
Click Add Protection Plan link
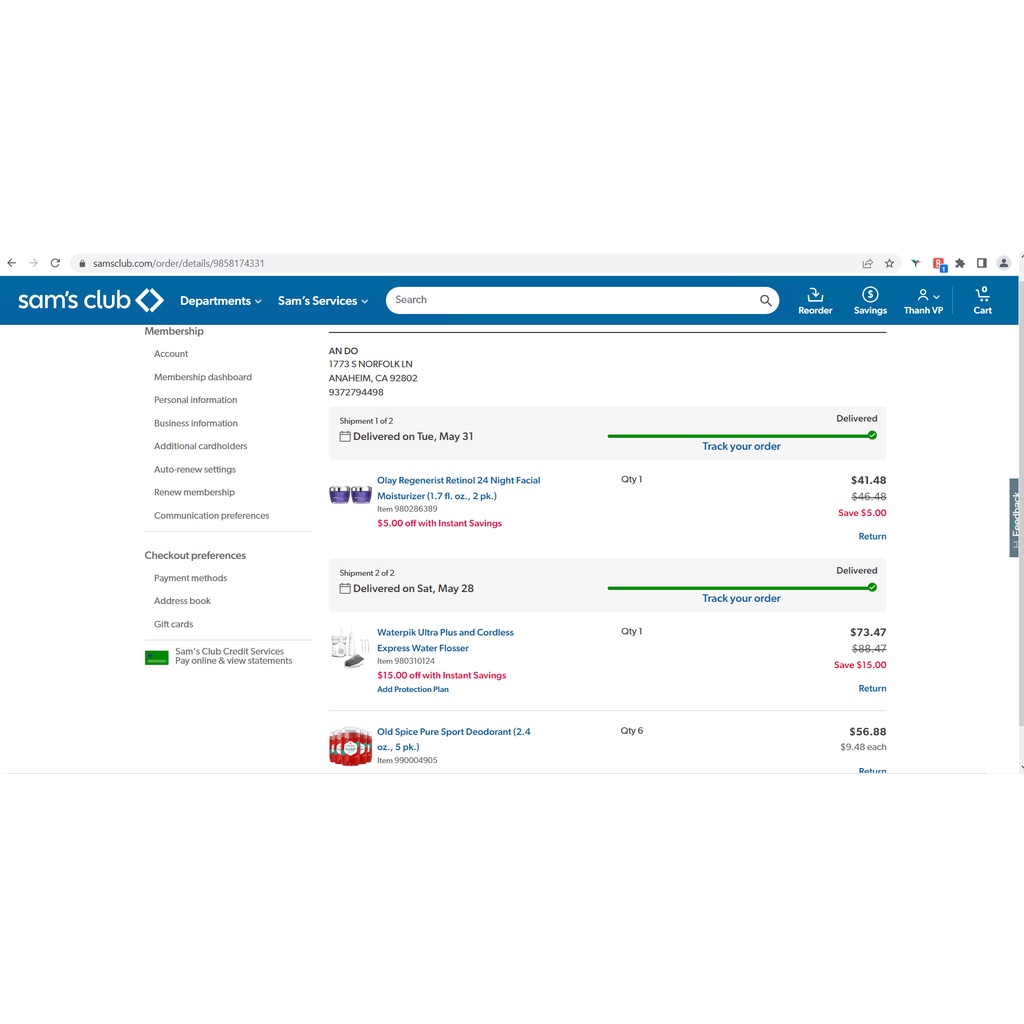coord(413,689)
